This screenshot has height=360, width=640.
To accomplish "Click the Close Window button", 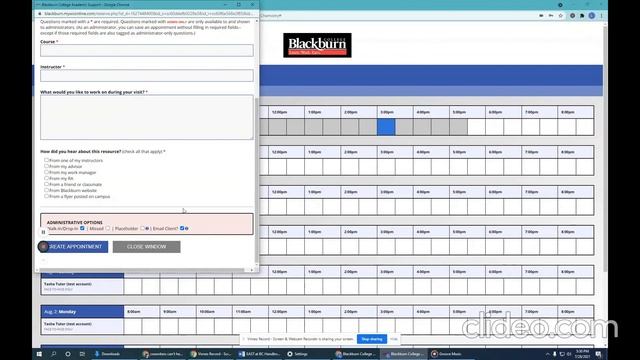I will [x=147, y=247].
